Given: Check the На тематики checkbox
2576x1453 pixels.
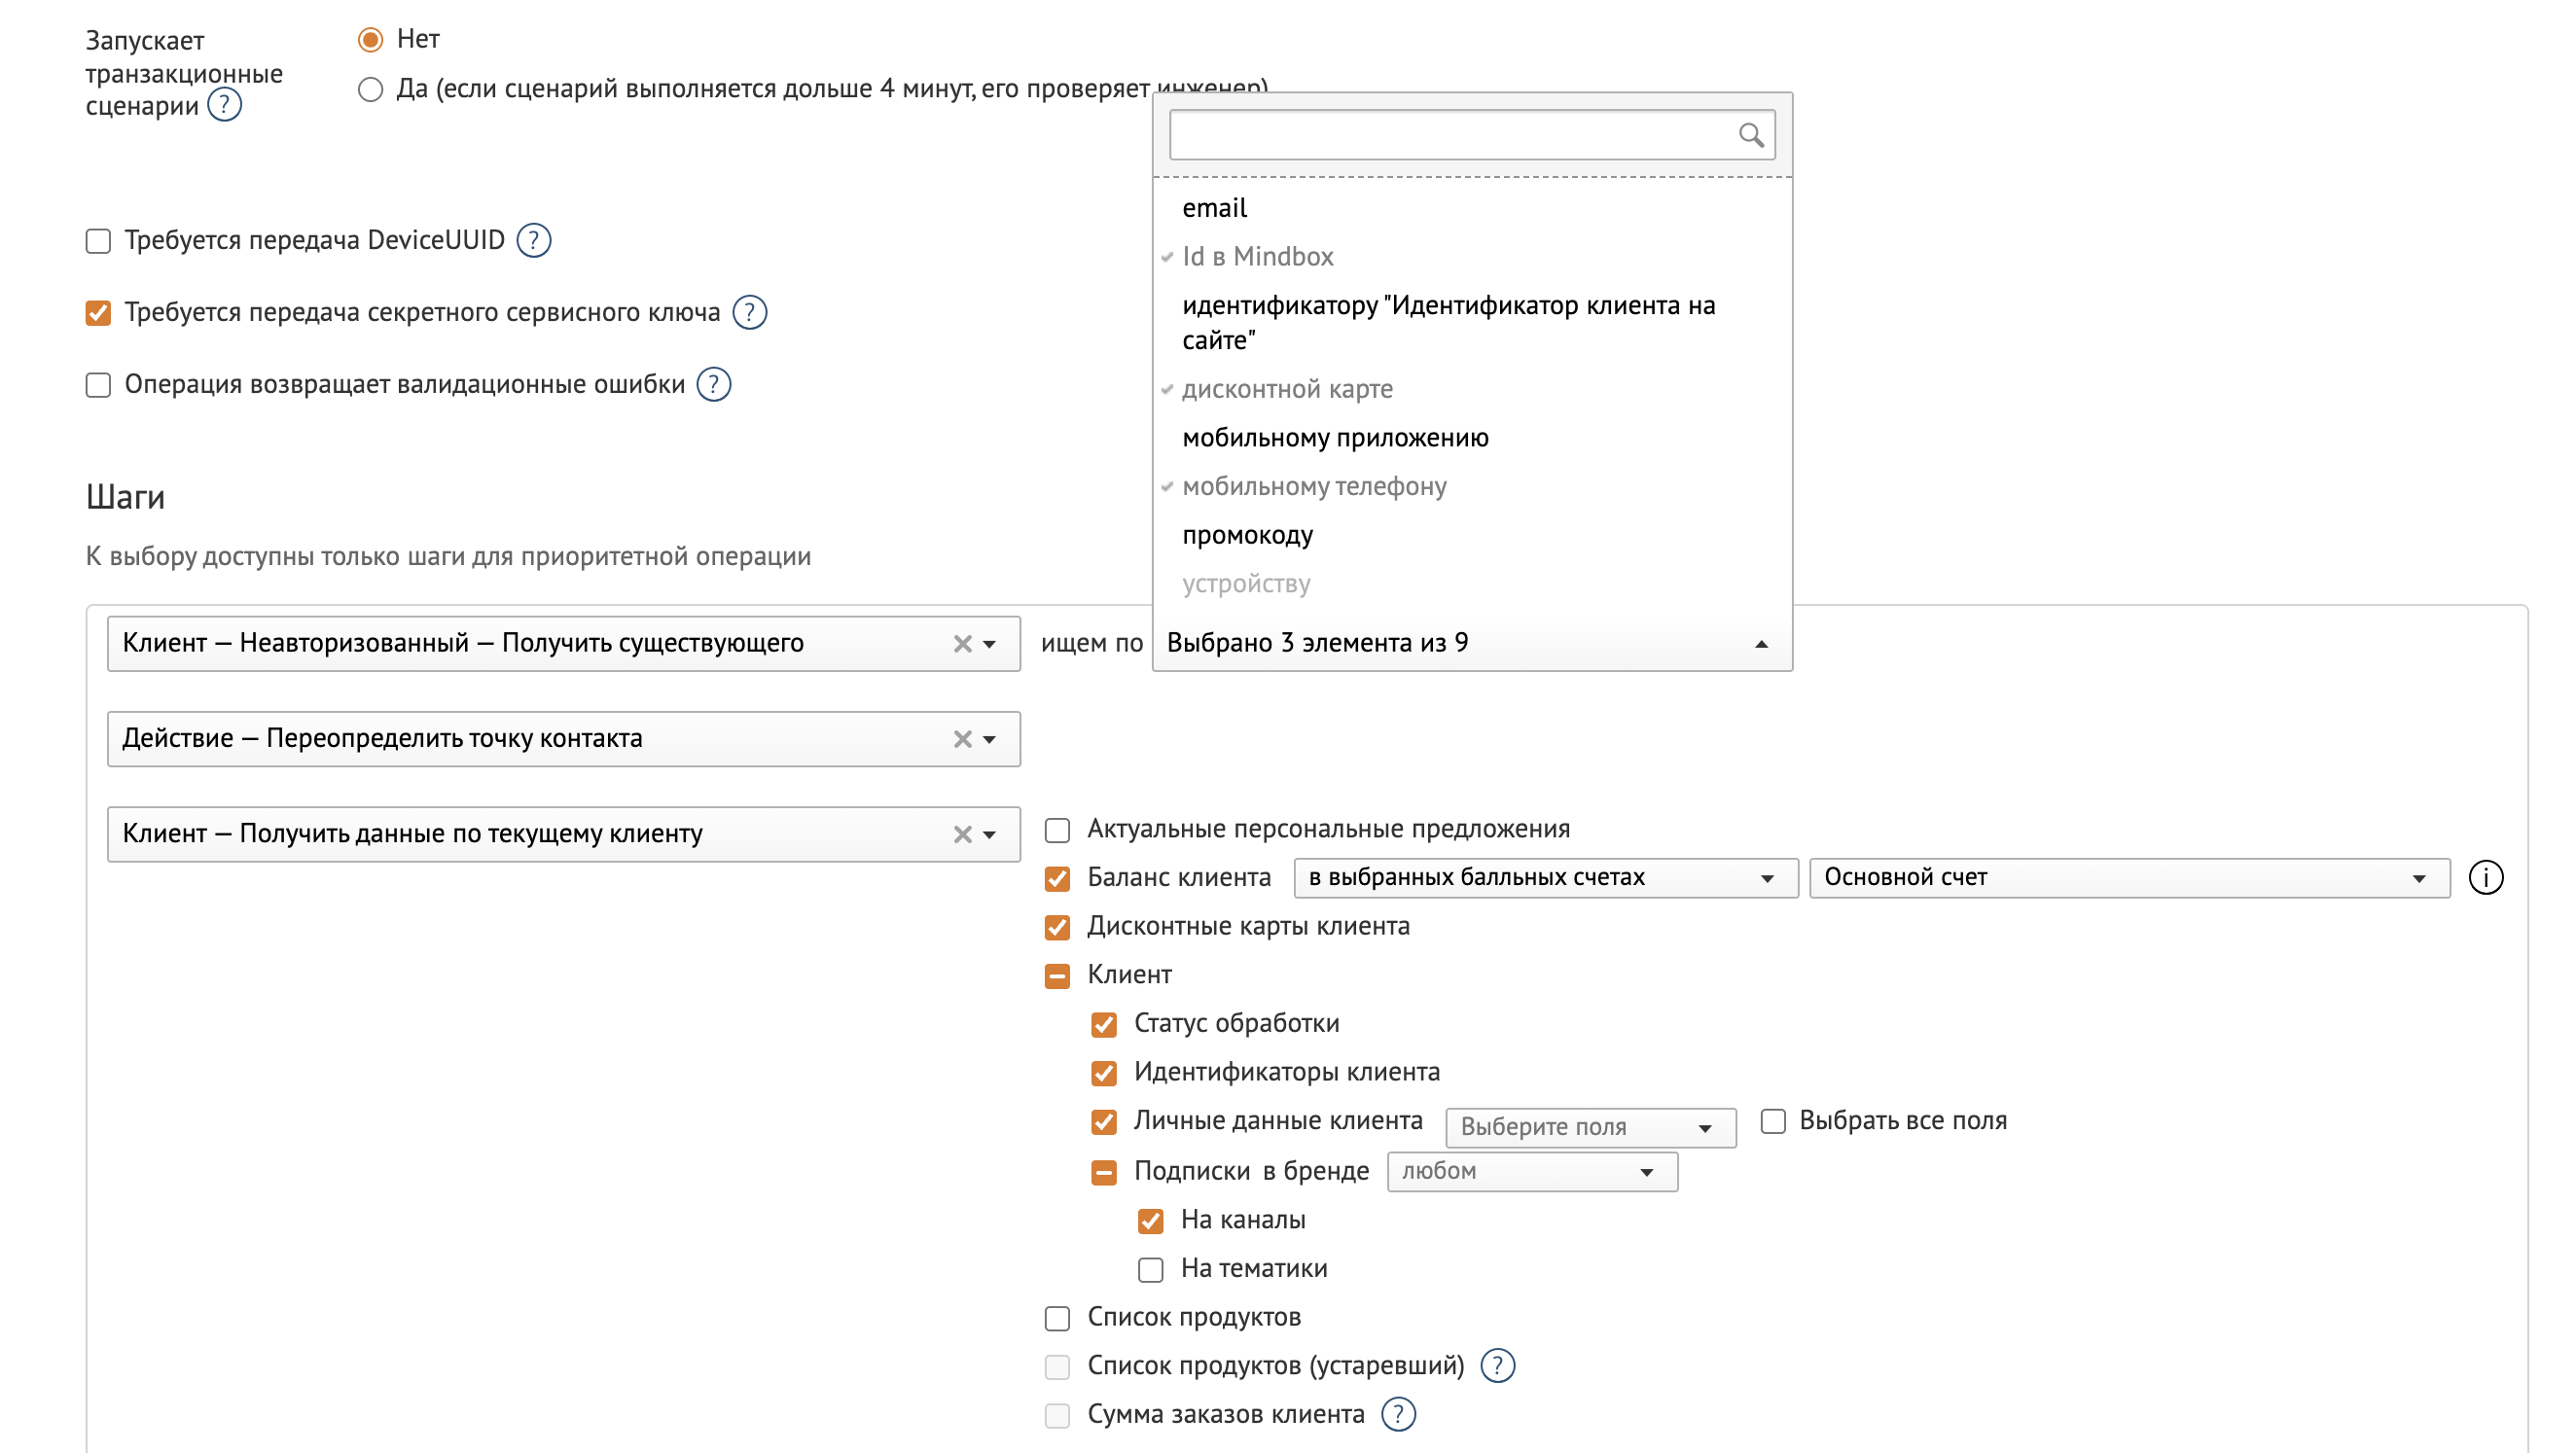Looking at the screenshot, I should (x=1150, y=1269).
